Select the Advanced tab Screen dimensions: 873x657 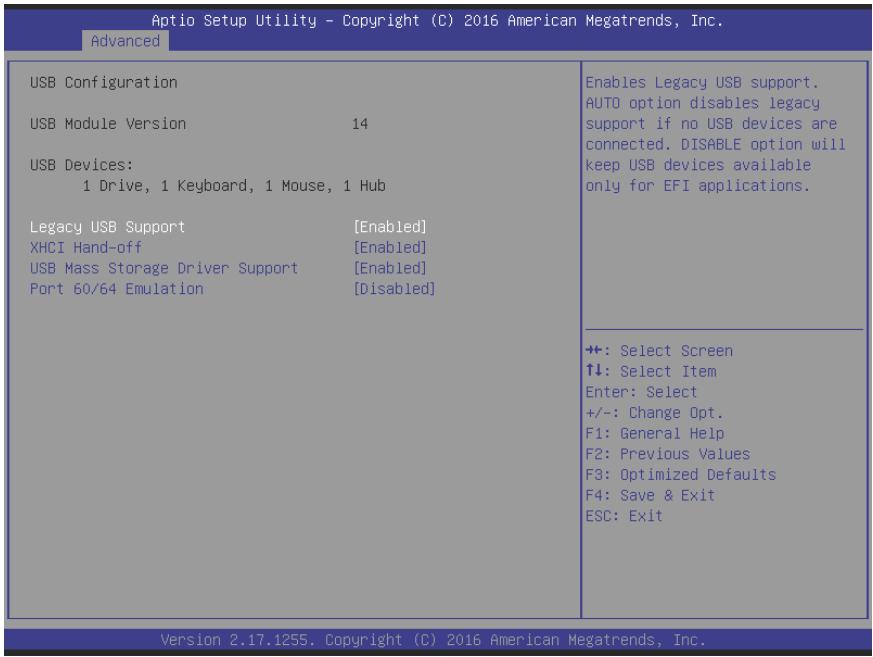click(125, 41)
